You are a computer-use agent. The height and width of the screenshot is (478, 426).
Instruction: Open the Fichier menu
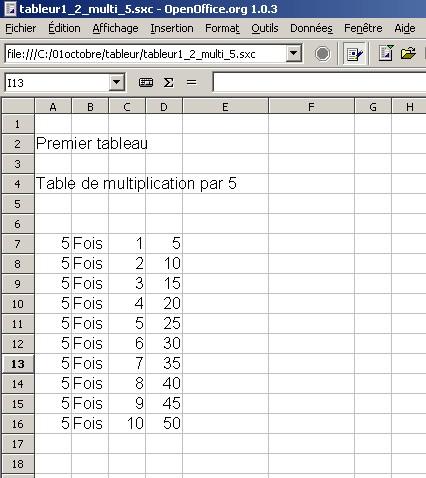click(21, 28)
